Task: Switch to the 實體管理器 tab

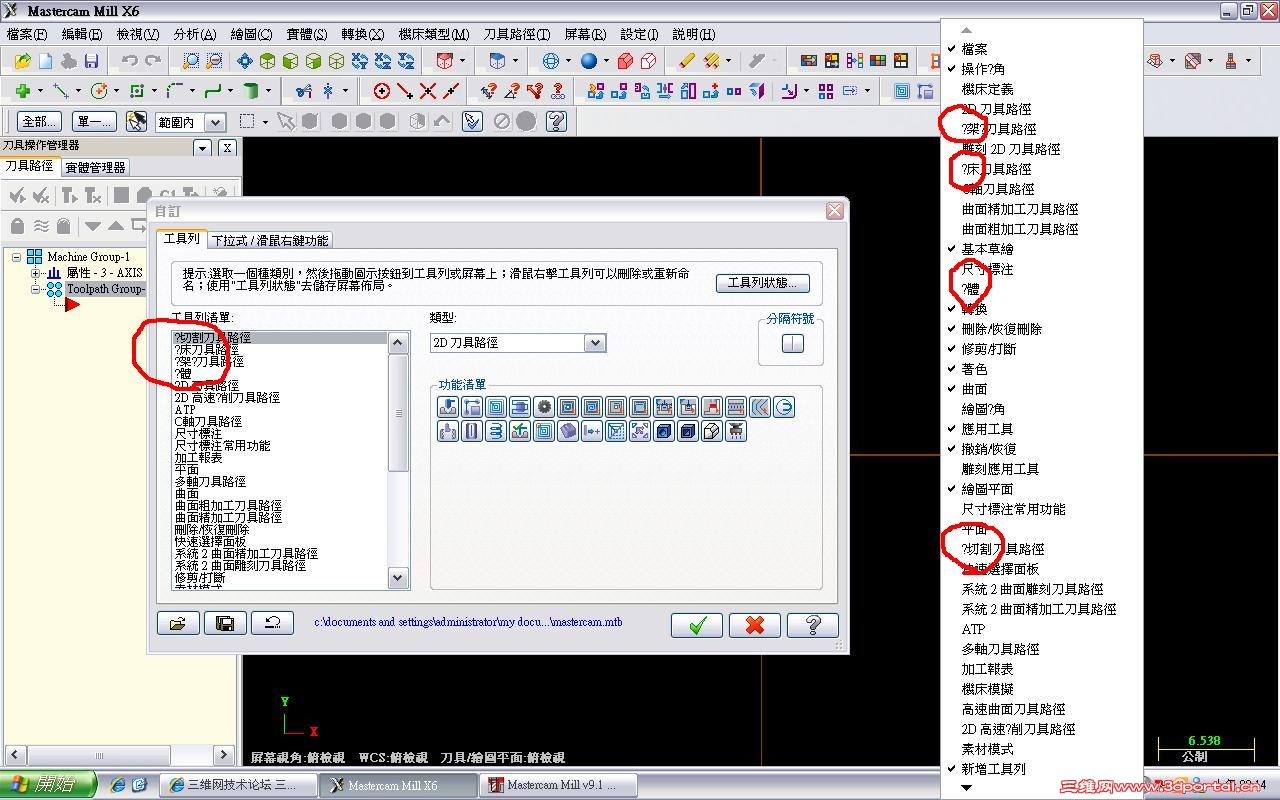Action: [x=95, y=167]
